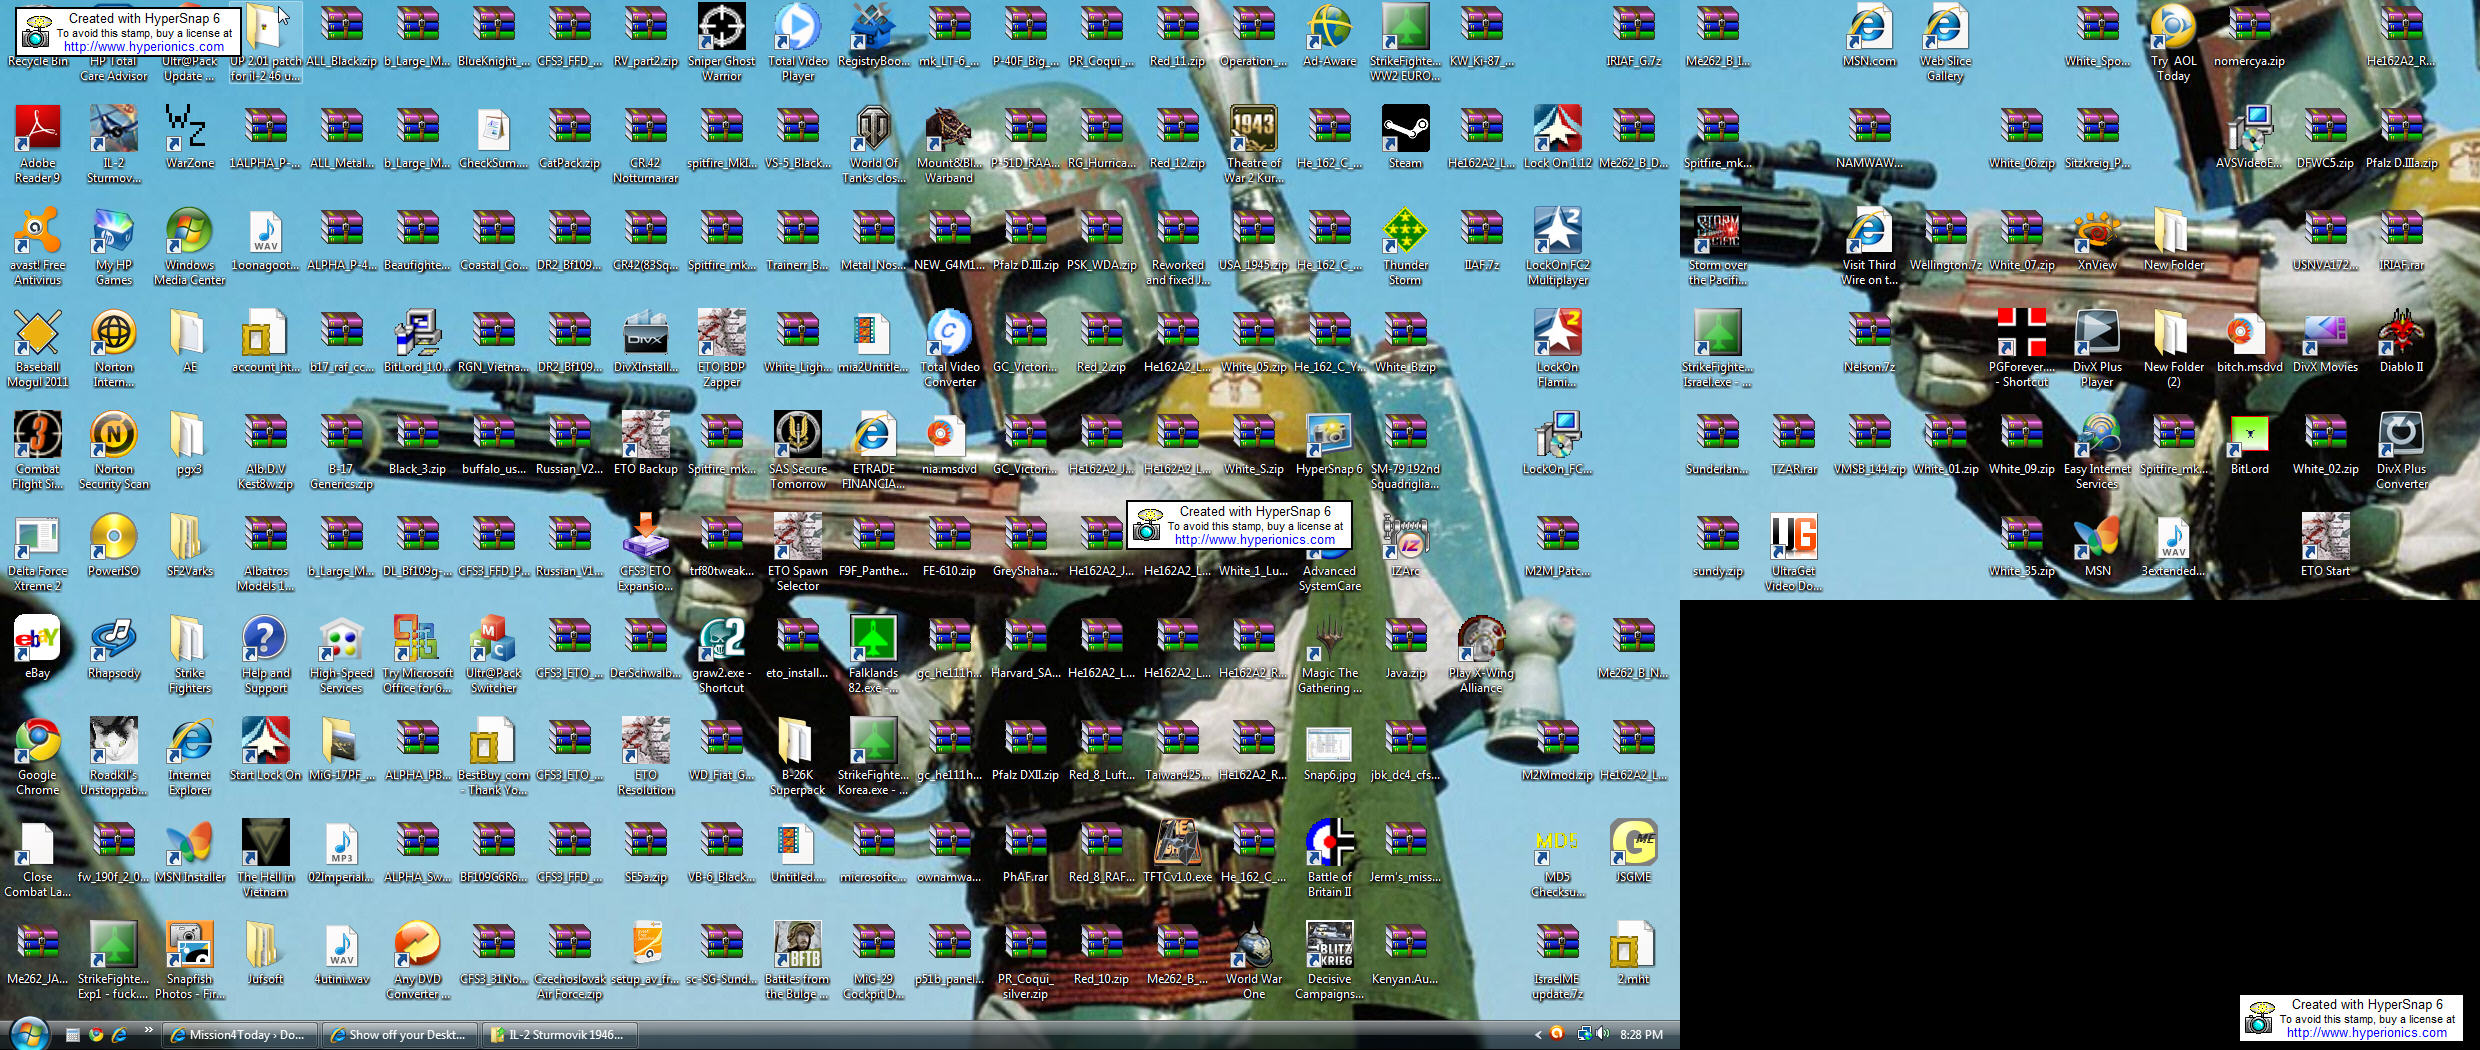Viewport: 2480px width, 1050px height.
Task: Select the Rhapsody shortcut
Action: click(x=114, y=648)
